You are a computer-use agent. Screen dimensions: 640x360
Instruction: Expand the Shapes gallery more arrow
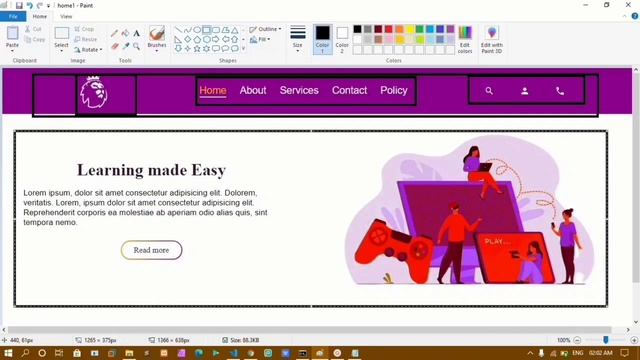click(x=244, y=49)
